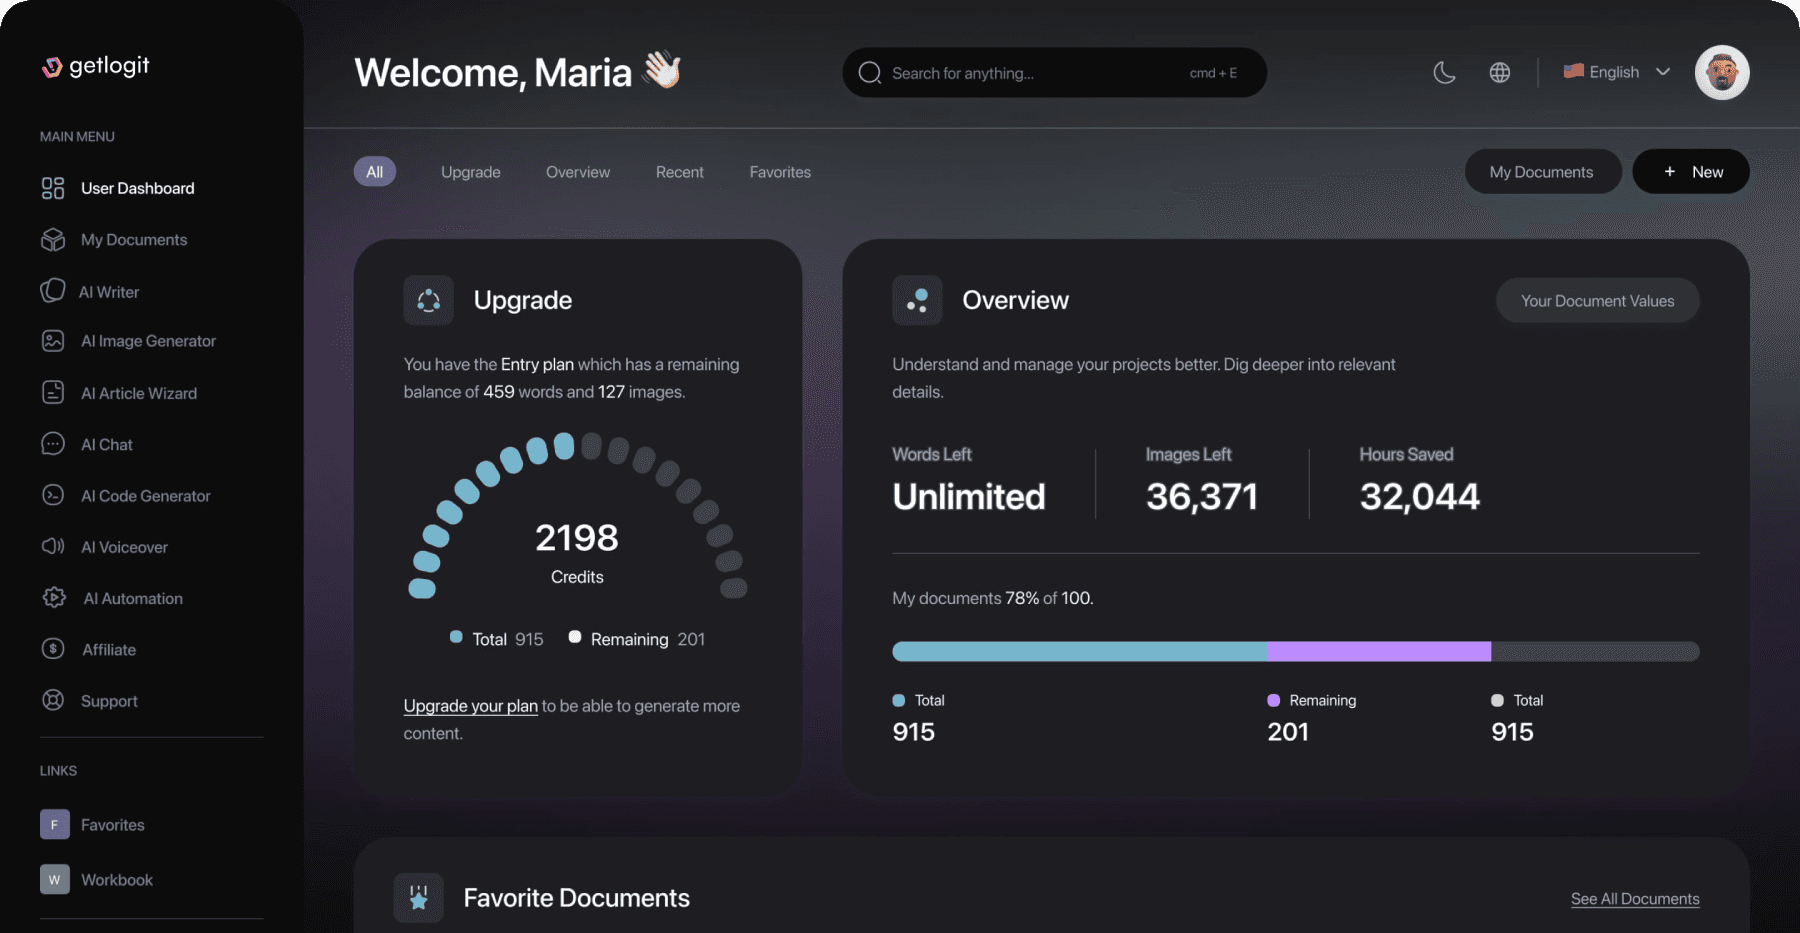Viewport: 1800px width, 933px height.
Task: Click Your Document Values button
Action: pyautogui.click(x=1597, y=301)
